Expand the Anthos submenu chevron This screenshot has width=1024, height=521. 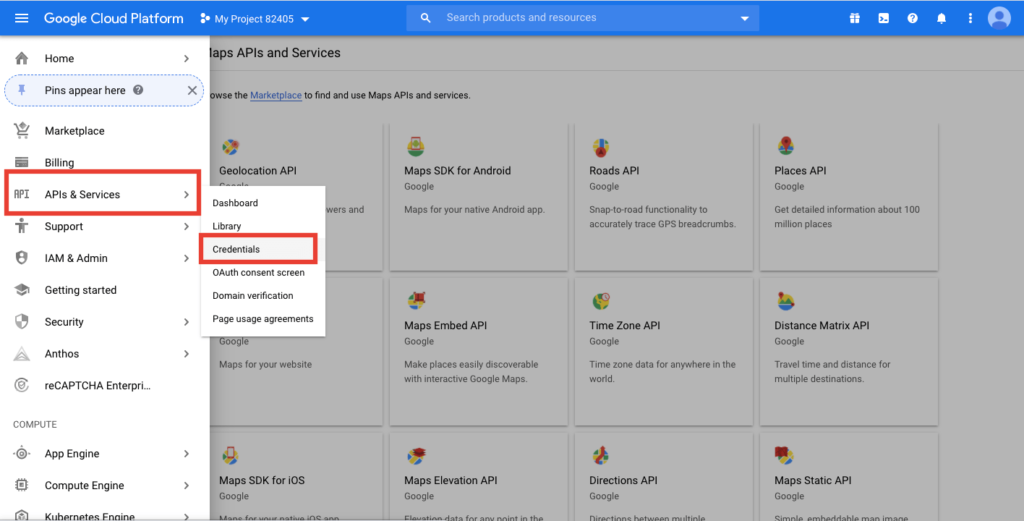tap(186, 354)
